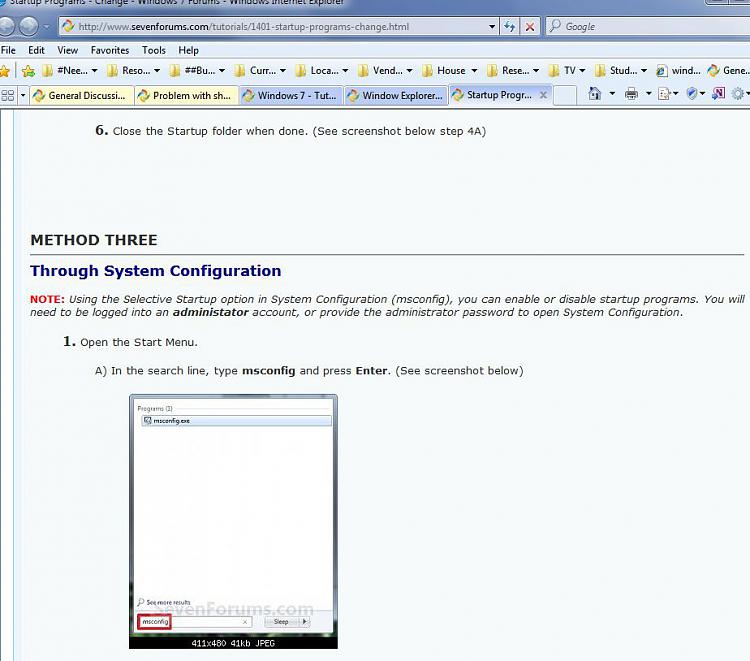Switch to the General Discussi... tab

[x=82, y=96]
